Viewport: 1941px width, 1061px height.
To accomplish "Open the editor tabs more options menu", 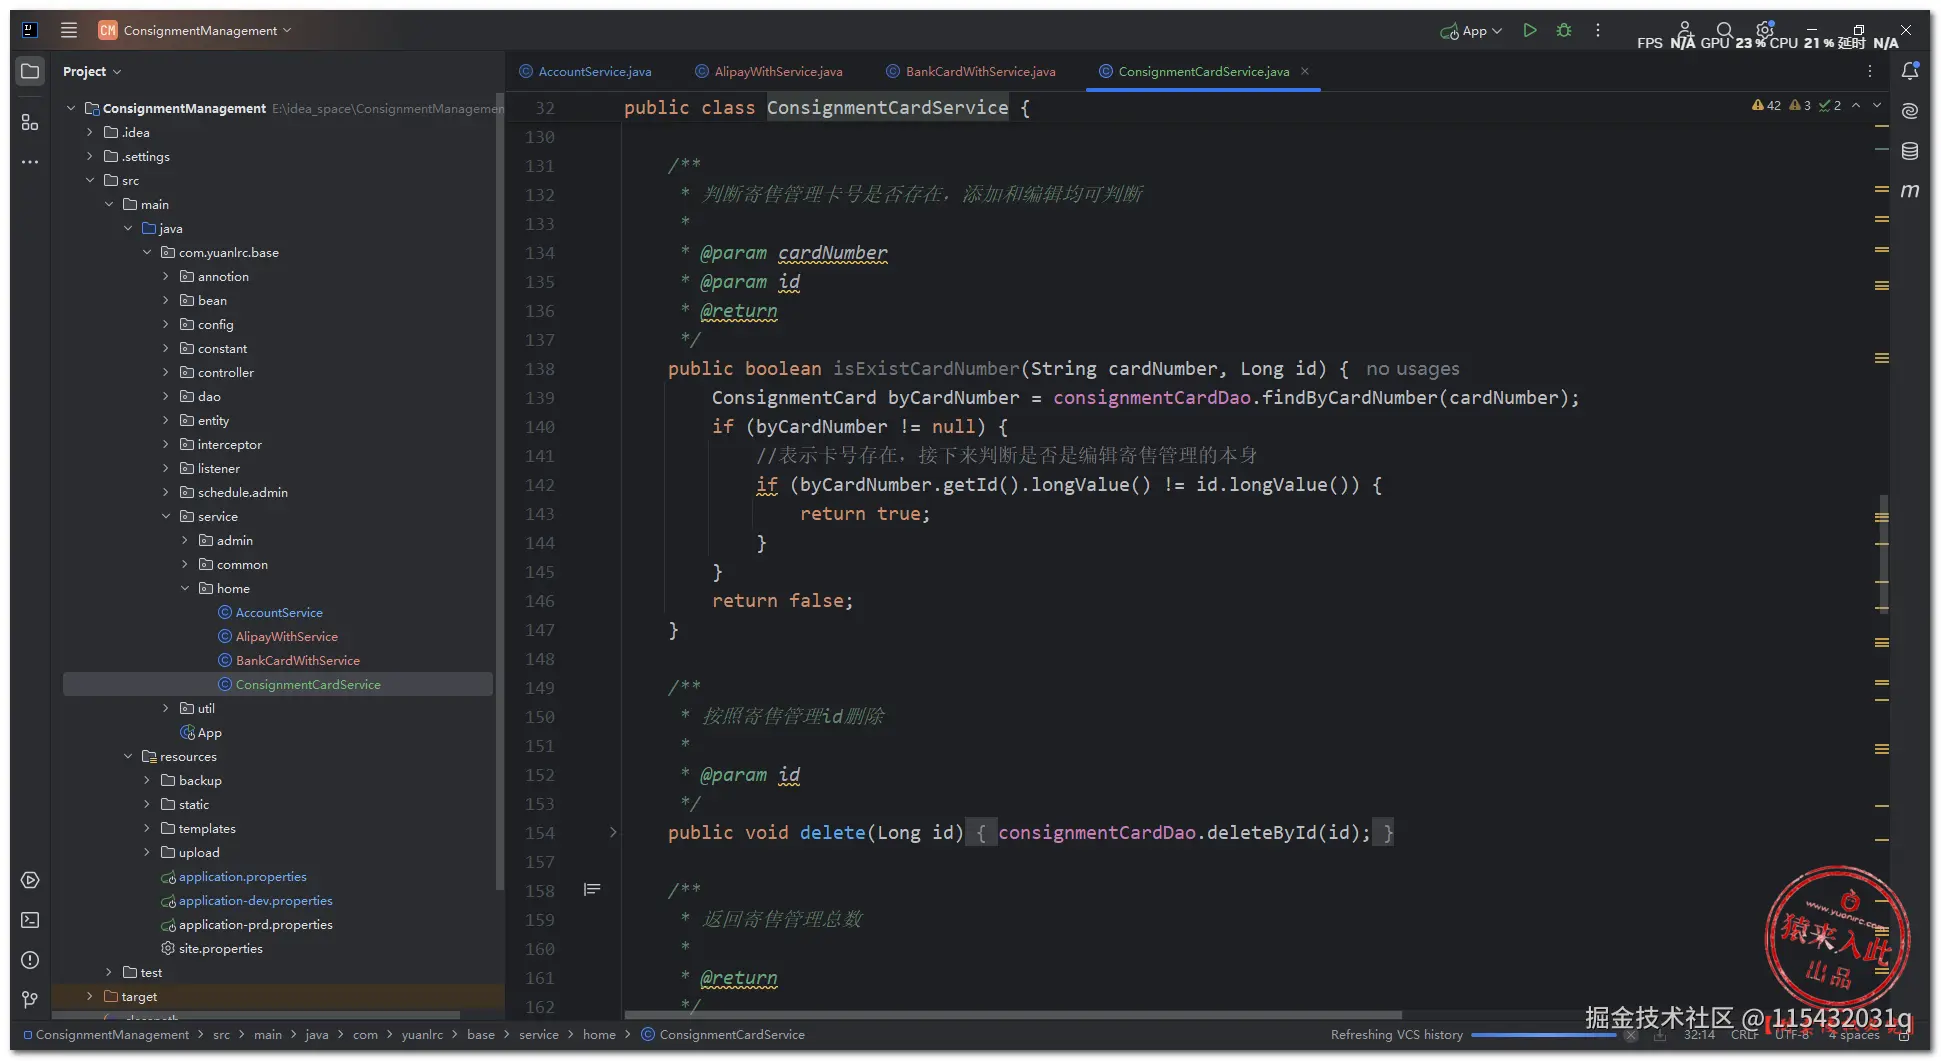I will click(x=1870, y=71).
